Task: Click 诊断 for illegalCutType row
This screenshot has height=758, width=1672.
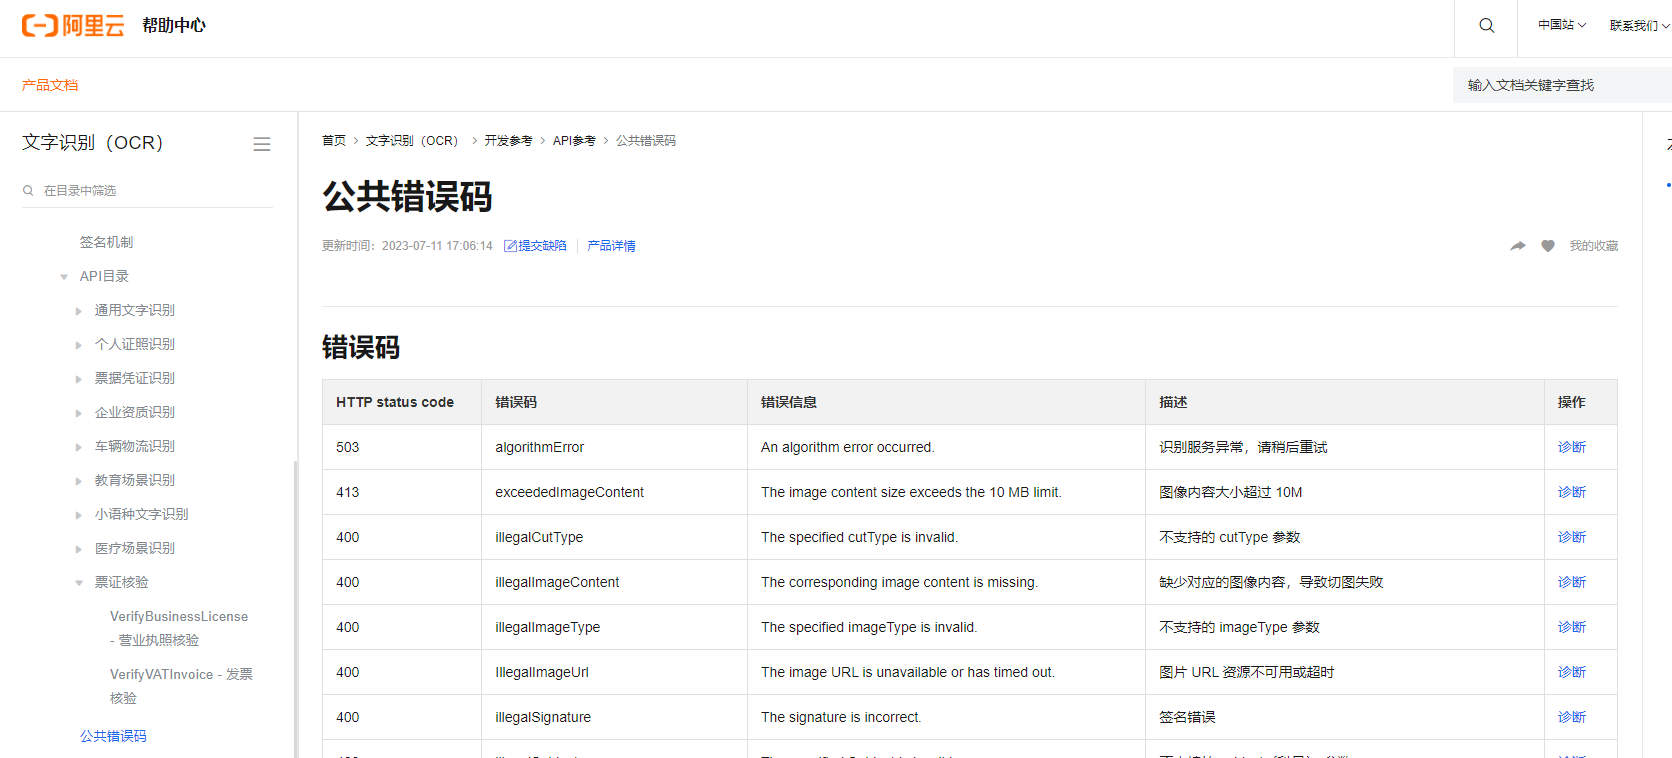Action: [x=1572, y=537]
